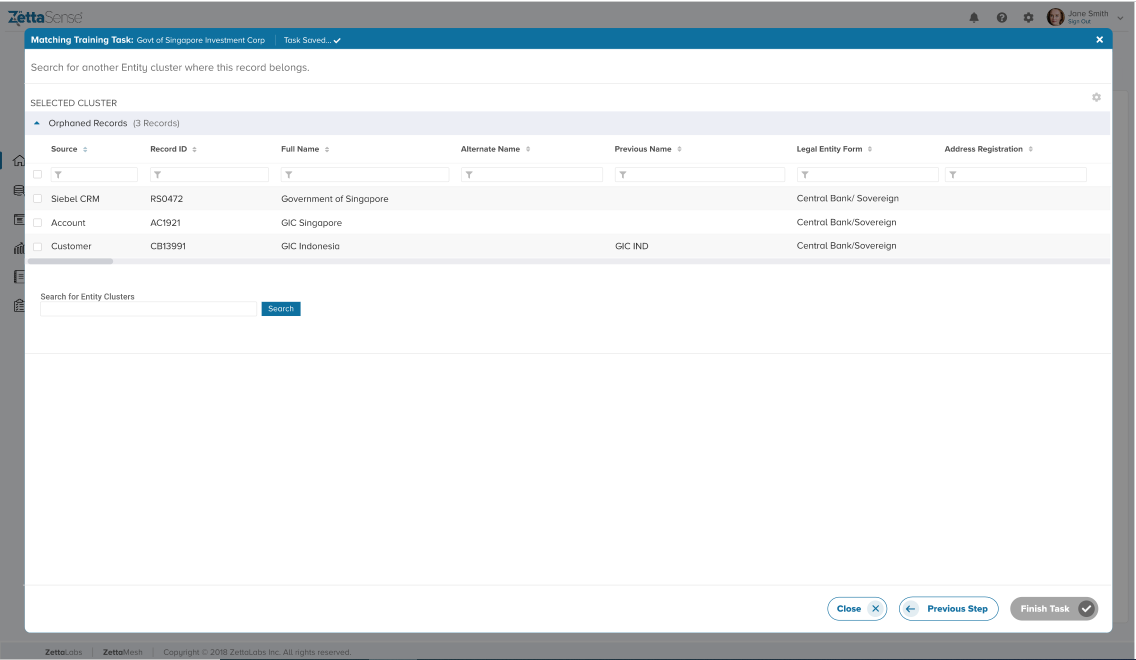1136x660 pixels.
Task: Tick the Account AC1921 row checkbox
Action: pos(38,222)
